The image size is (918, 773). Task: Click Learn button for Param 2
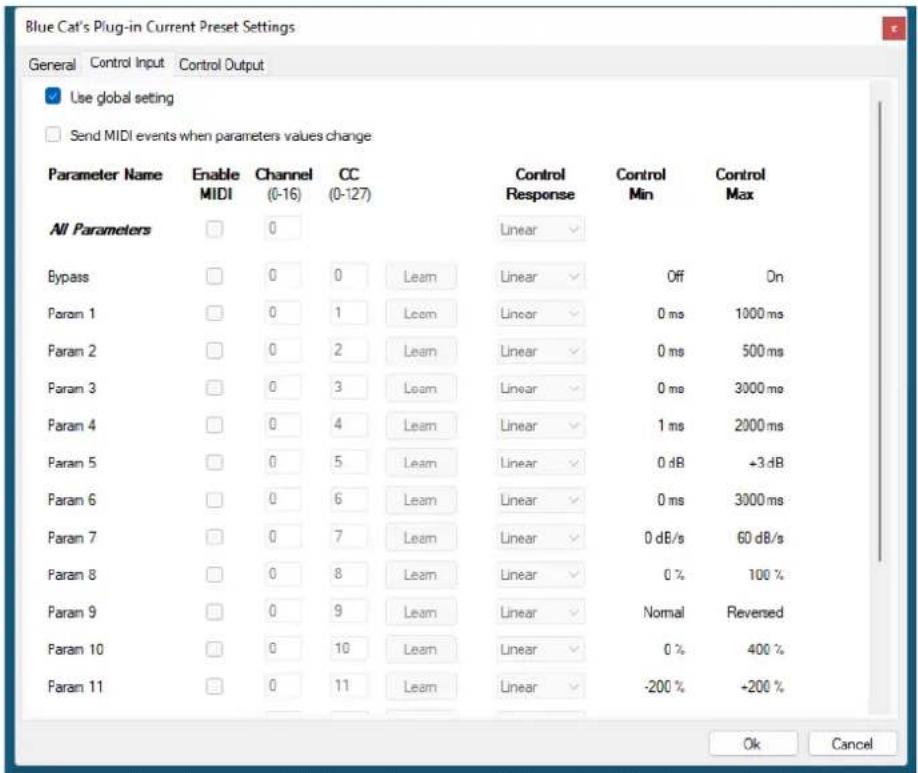click(x=421, y=351)
